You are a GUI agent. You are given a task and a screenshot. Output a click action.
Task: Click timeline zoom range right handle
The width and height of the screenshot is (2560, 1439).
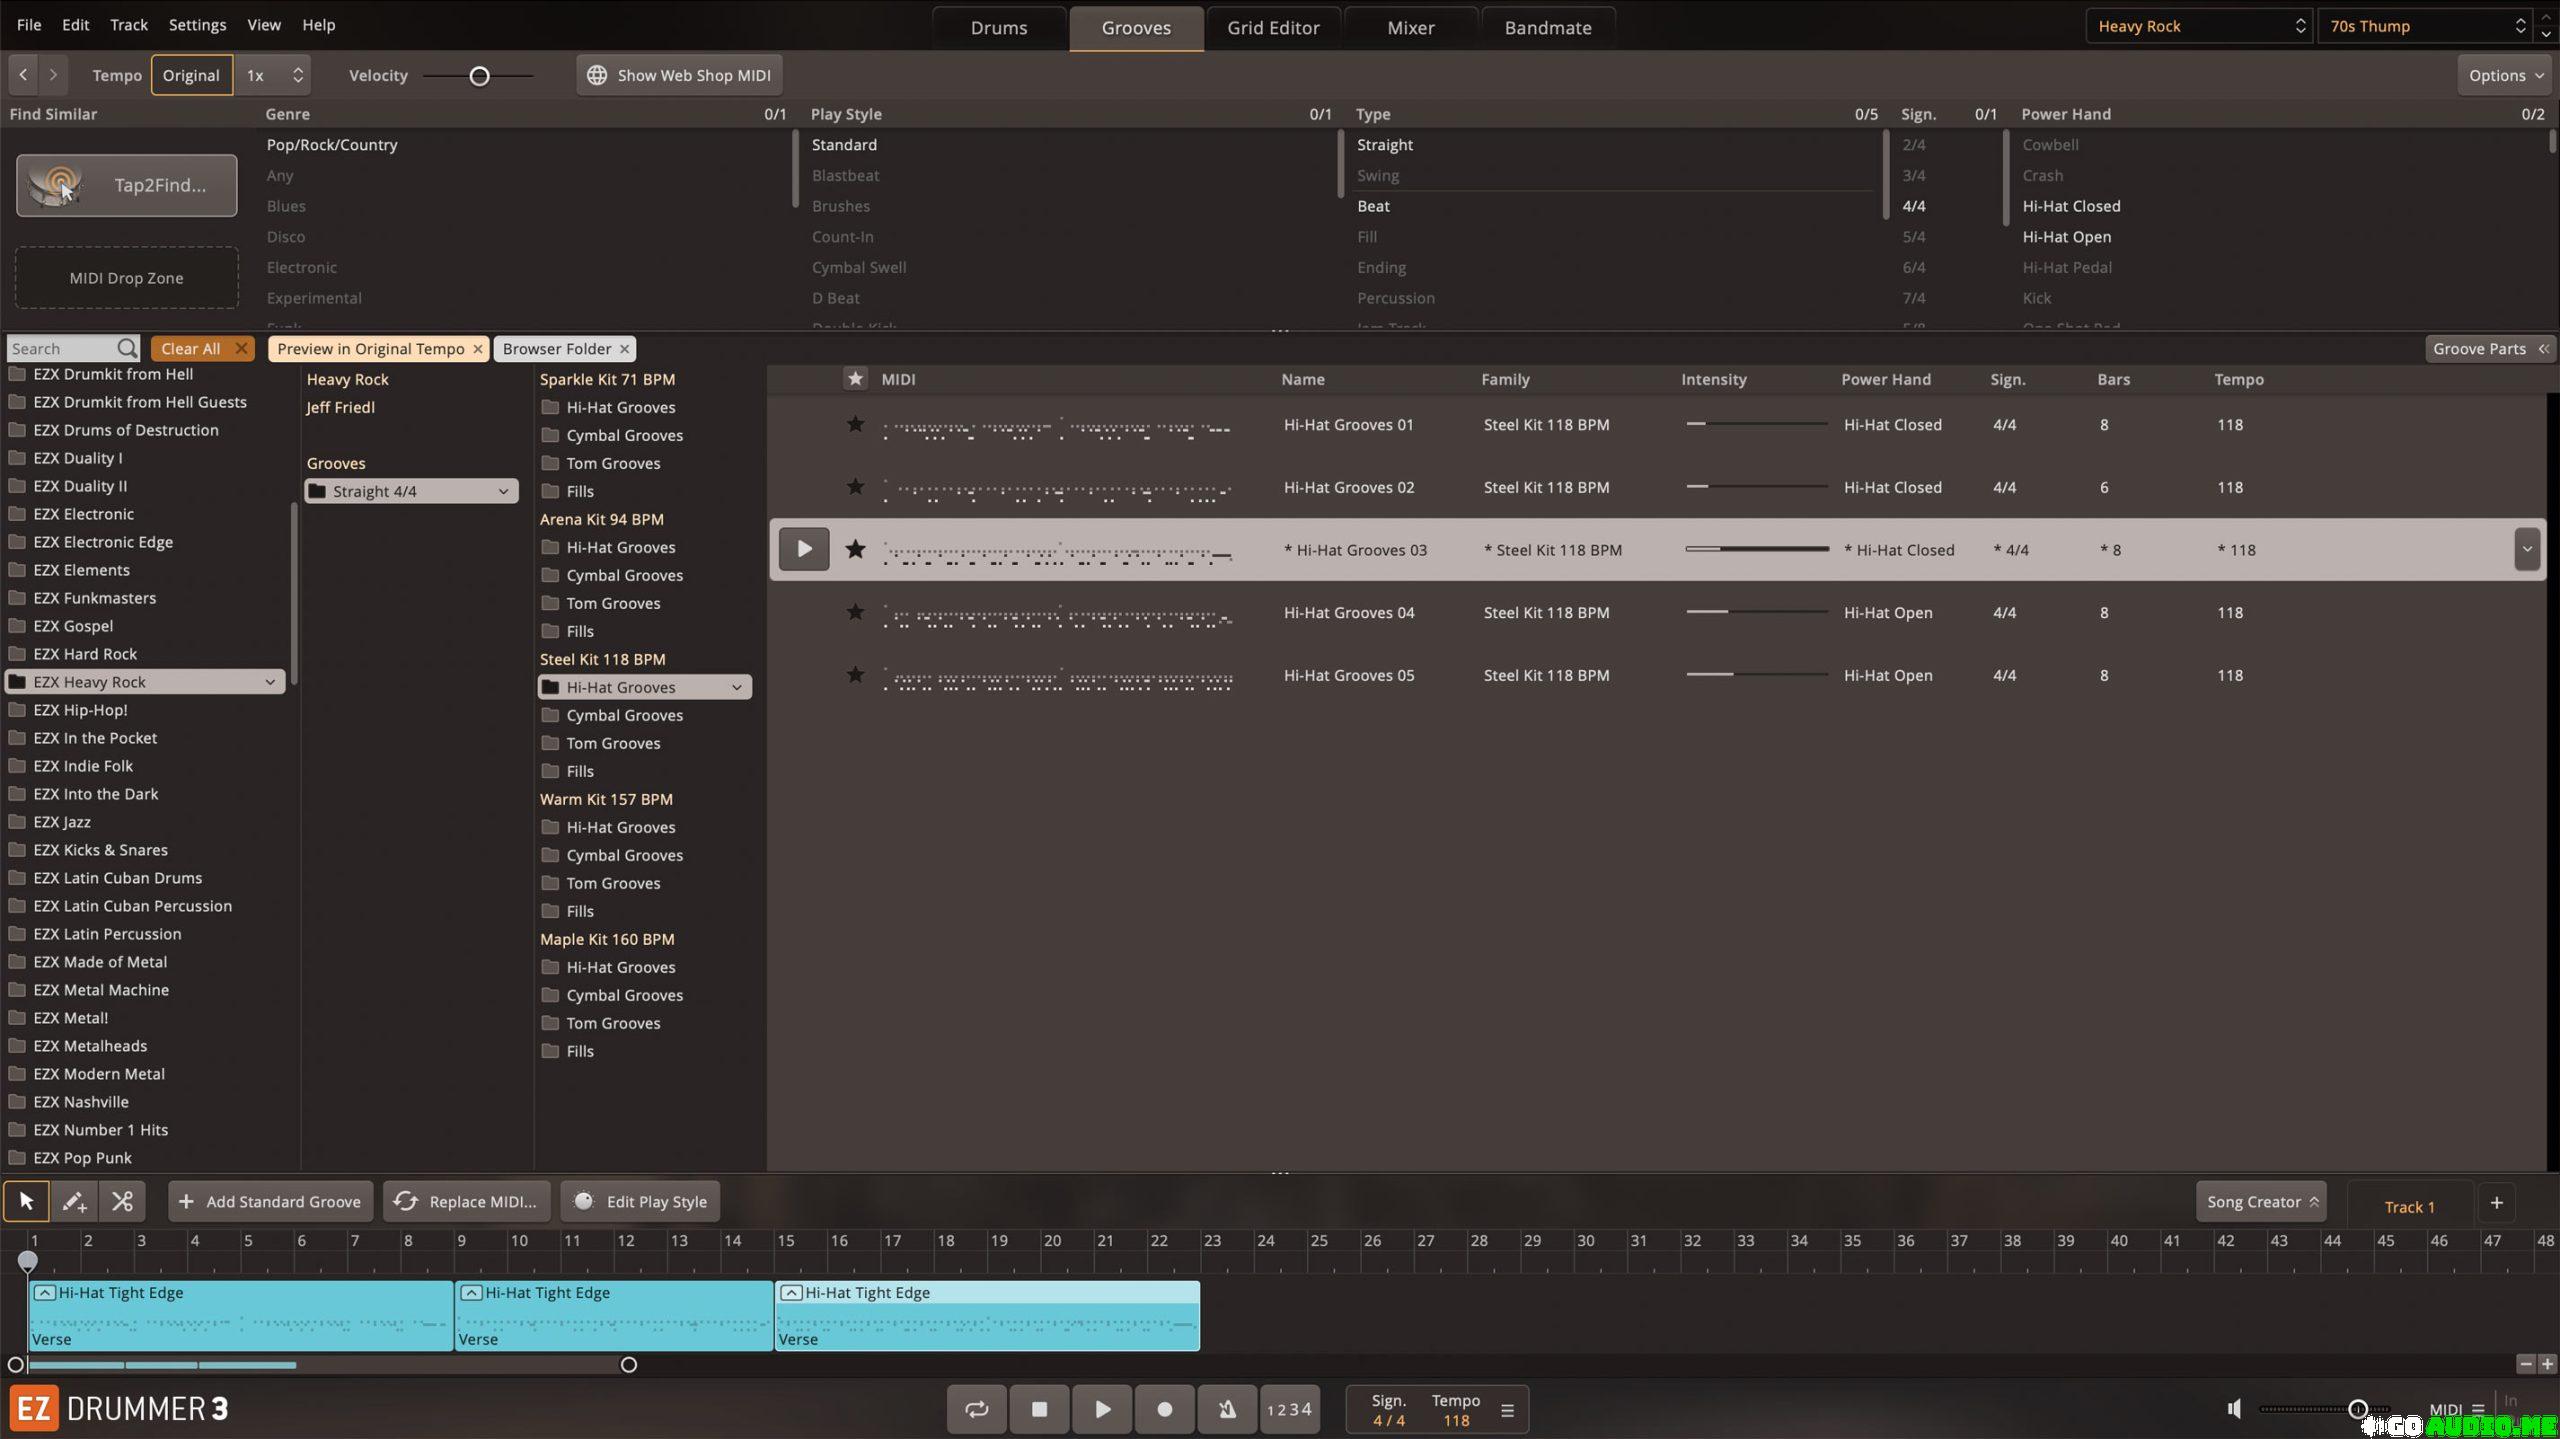pyautogui.click(x=629, y=1364)
